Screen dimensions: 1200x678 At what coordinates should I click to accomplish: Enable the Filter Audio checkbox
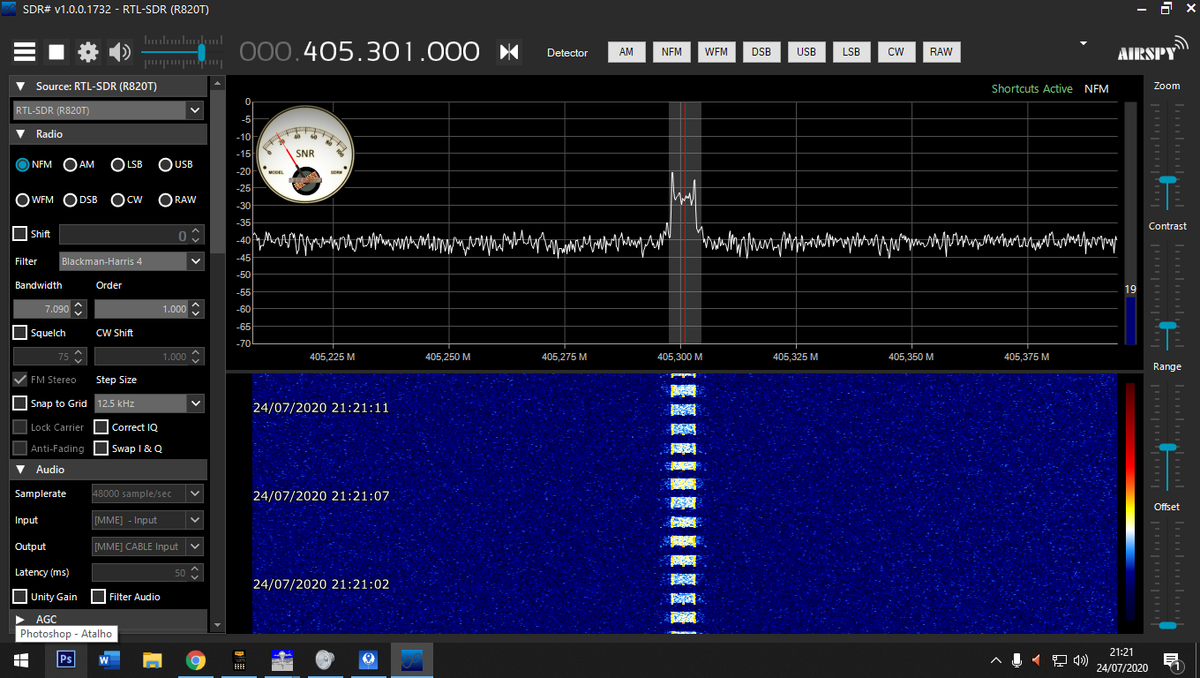coord(98,596)
